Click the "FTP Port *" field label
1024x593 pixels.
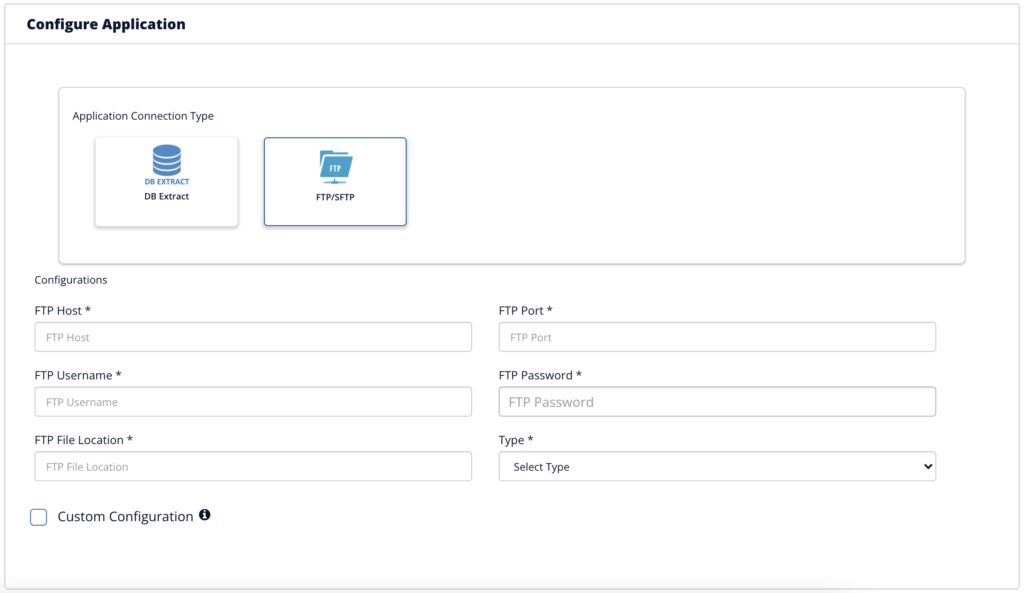[x=526, y=310]
